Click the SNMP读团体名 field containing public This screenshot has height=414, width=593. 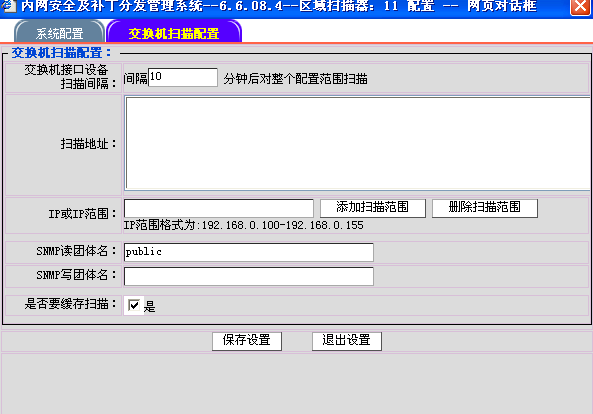(x=248, y=252)
